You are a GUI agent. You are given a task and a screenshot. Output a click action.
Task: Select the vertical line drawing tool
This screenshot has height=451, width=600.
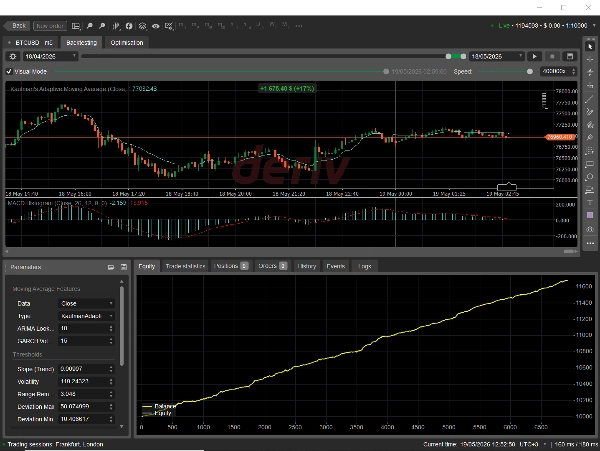pos(590,85)
